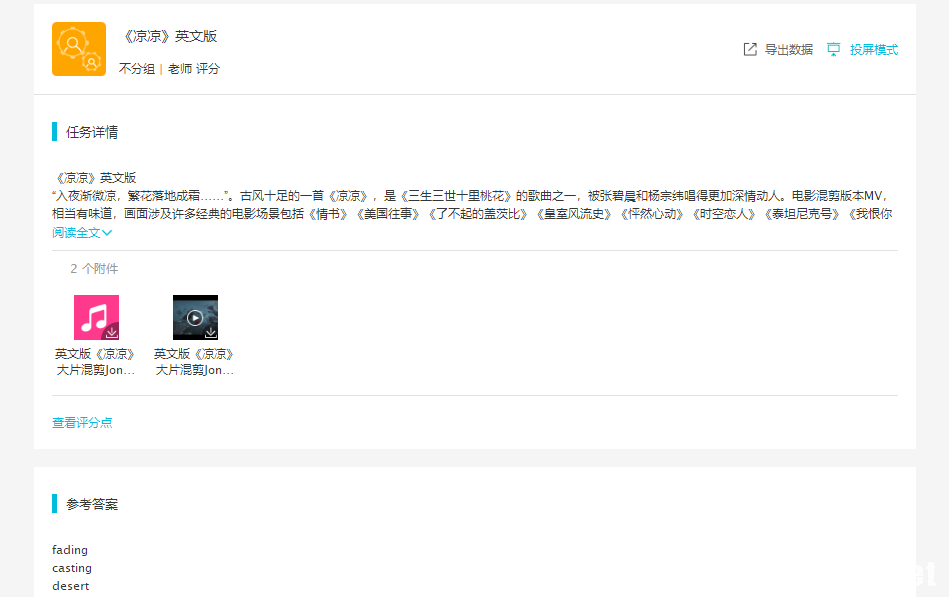Click the 参考答案 section heading
Viewport: 949px width, 597px height.
92,504
